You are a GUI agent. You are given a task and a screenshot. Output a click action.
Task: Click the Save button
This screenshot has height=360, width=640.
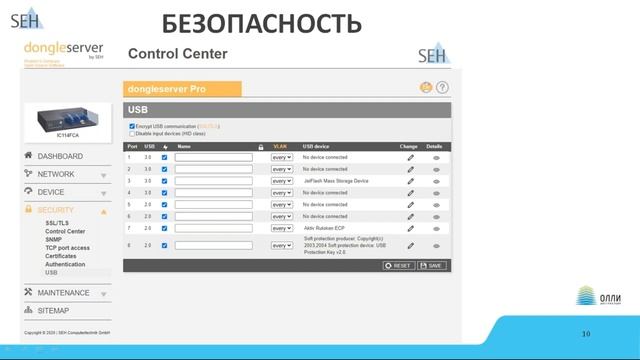click(432, 266)
